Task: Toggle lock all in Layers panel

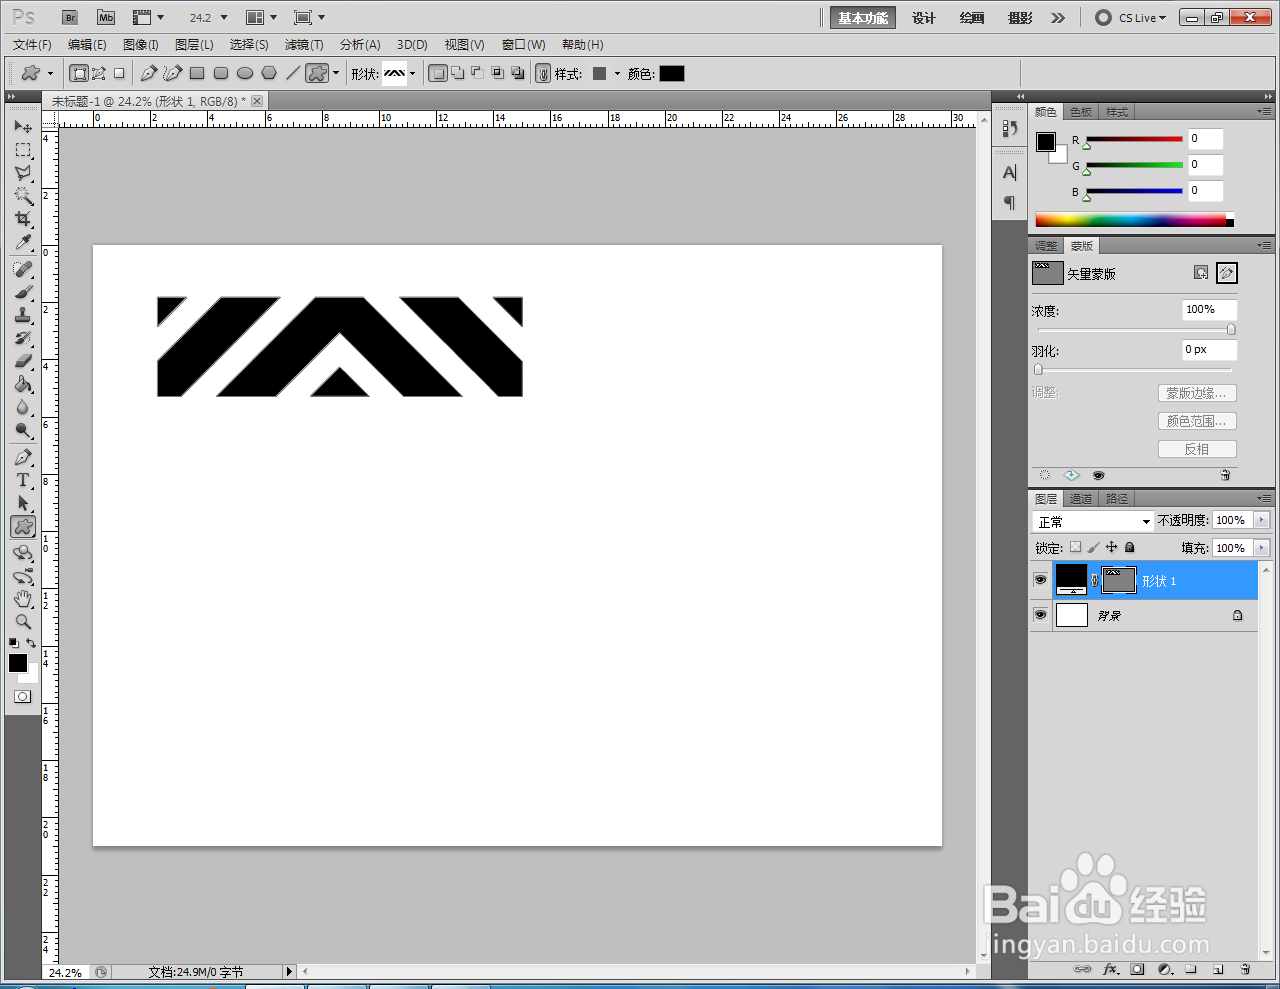Action: (x=1129, y=547)
